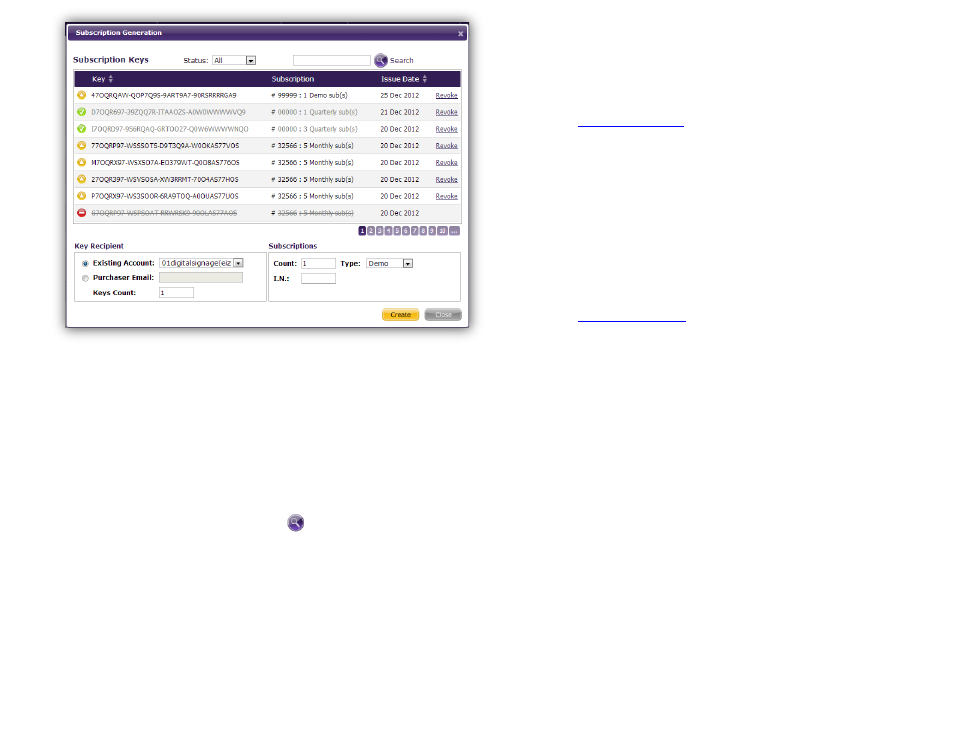
Task: Click the Keys Count input field
Action: pyautogui.click(x=176, y=293)
